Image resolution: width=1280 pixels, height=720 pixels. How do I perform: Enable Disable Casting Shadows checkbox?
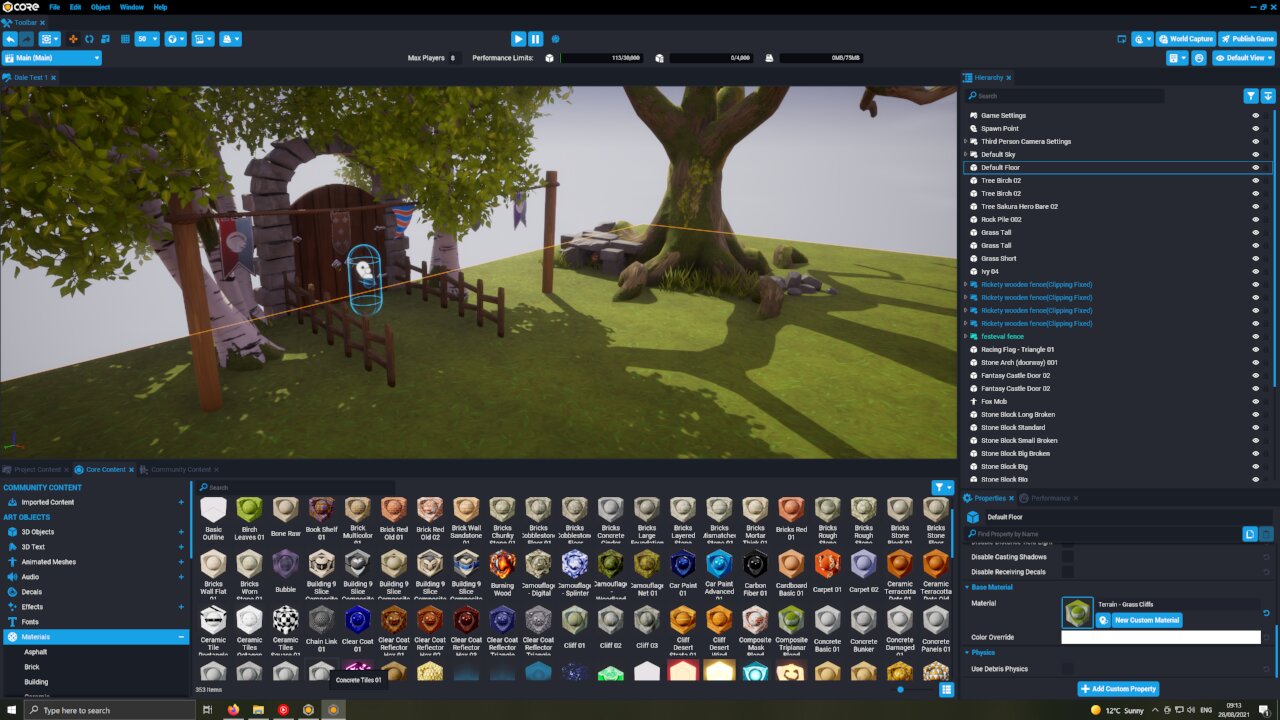1067,557
